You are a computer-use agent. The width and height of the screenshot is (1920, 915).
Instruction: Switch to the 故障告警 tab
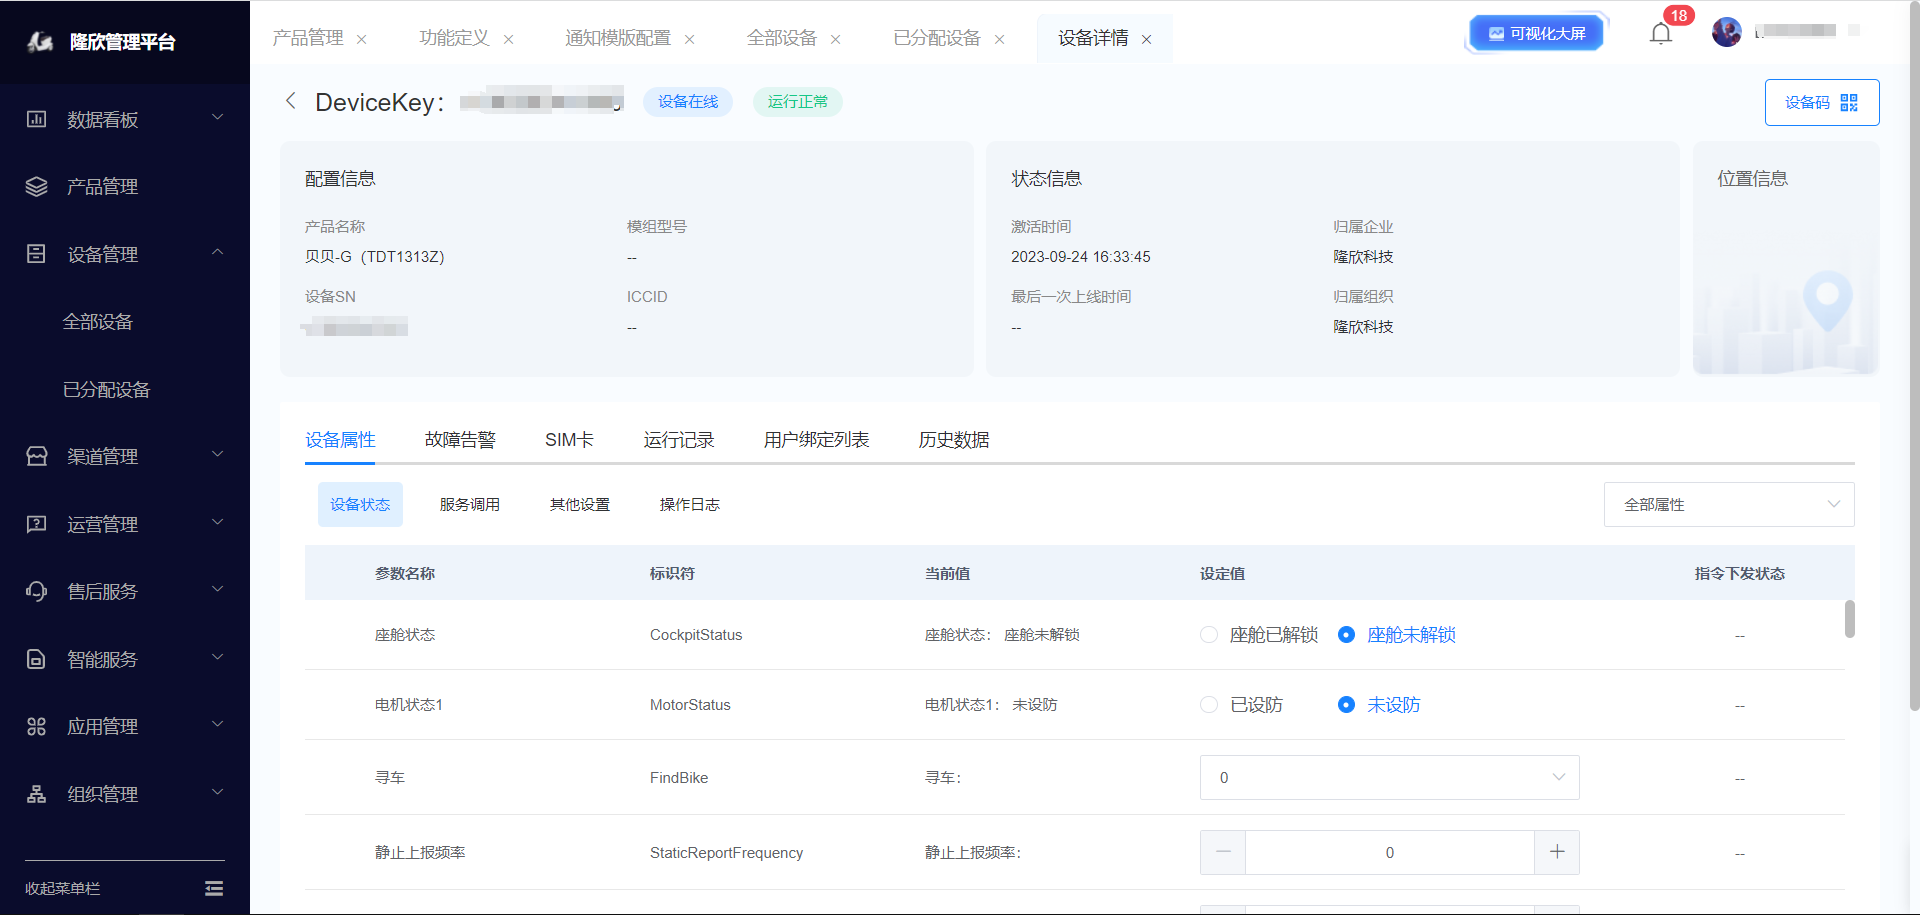click(460, 440)
